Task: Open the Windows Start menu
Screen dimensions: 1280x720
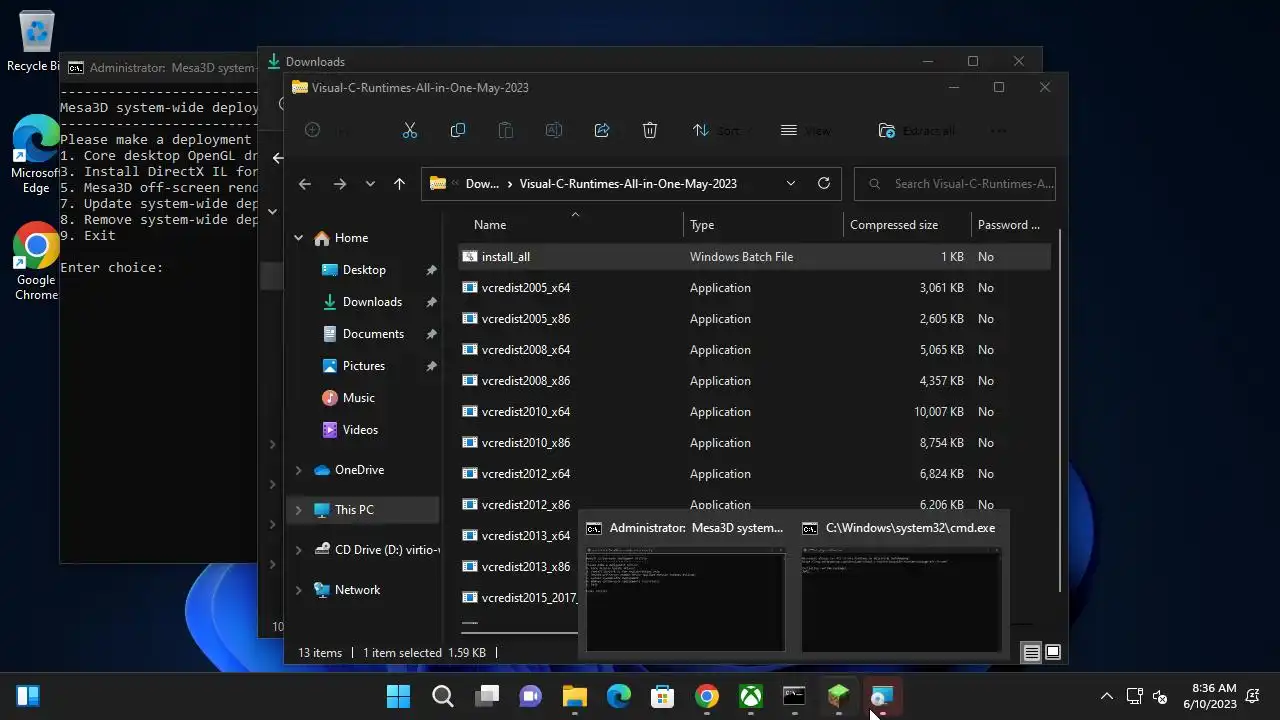Action: 398,696
